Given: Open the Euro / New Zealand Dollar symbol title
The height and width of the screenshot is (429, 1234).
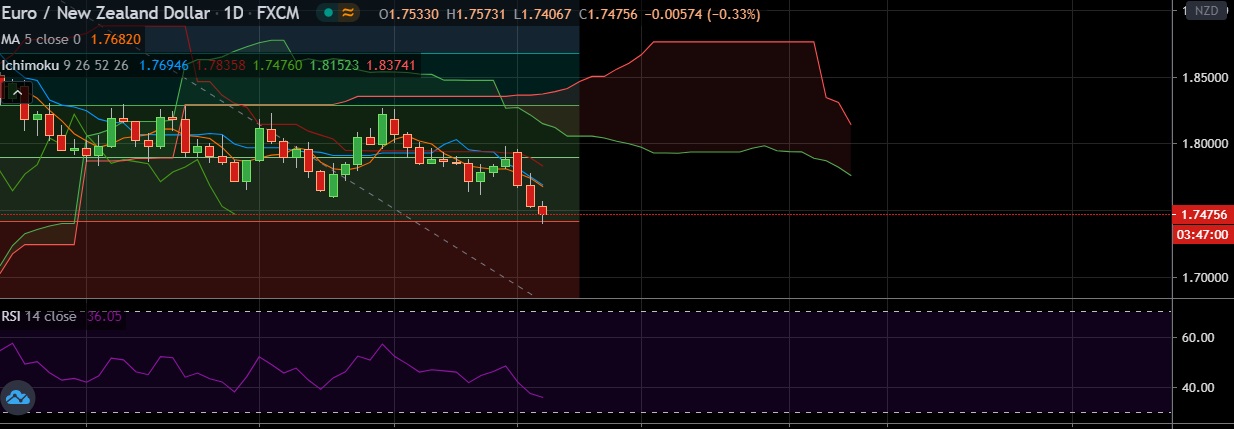Looking at the screenshot, I should point(105,14).
